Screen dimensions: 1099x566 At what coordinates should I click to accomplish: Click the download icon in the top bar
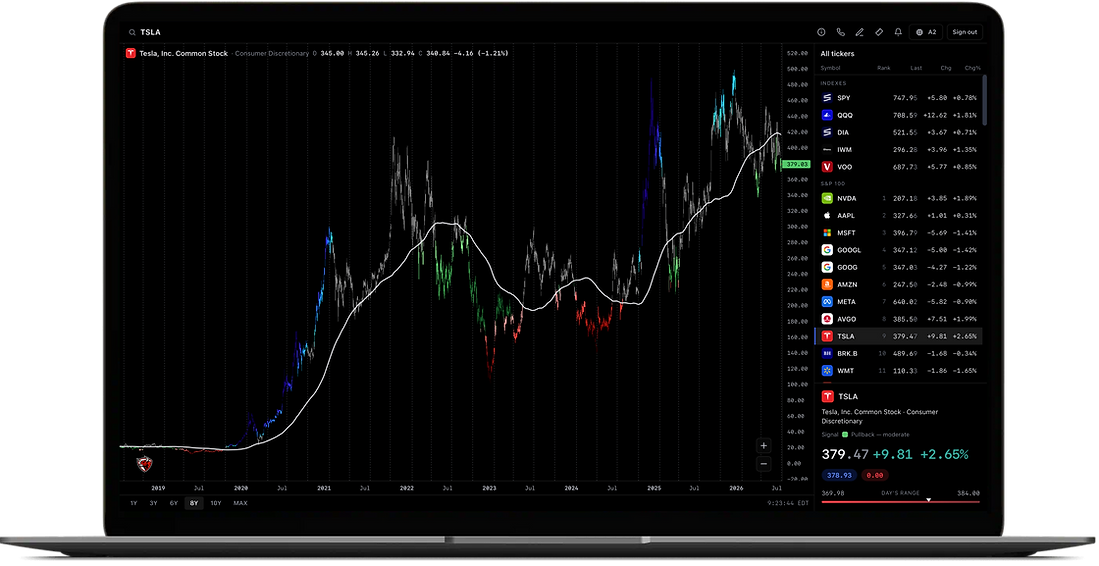(x=821, y=32)
